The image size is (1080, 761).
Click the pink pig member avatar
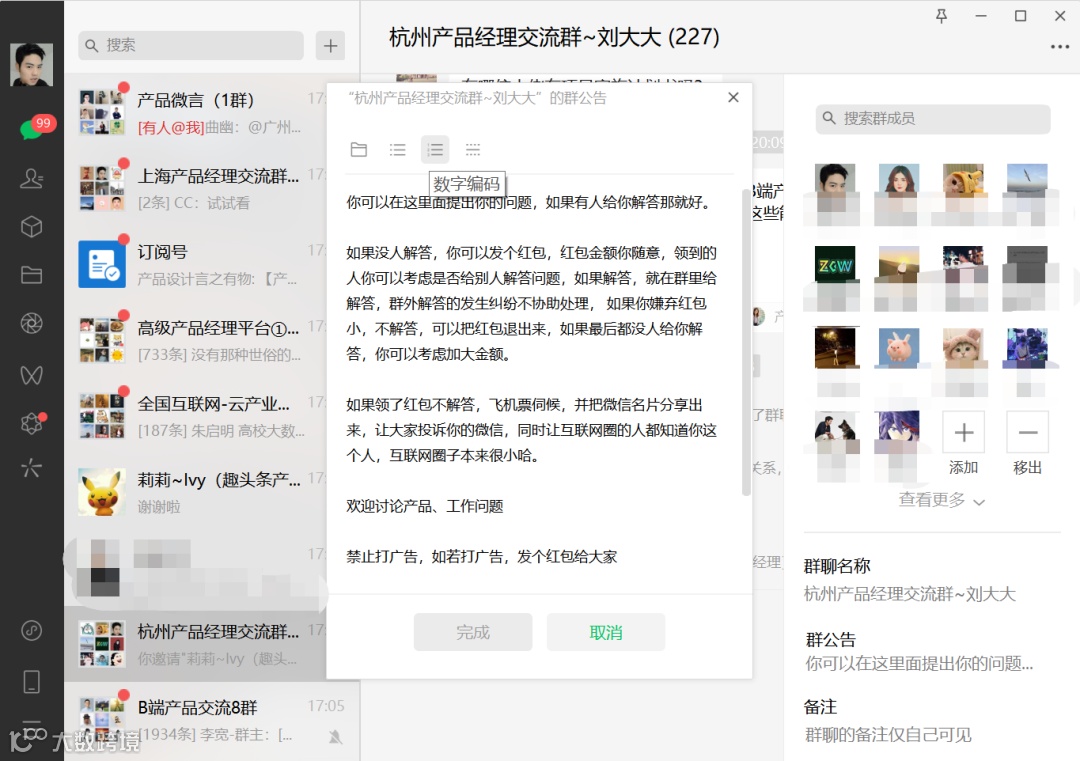(x=899, y=348)
